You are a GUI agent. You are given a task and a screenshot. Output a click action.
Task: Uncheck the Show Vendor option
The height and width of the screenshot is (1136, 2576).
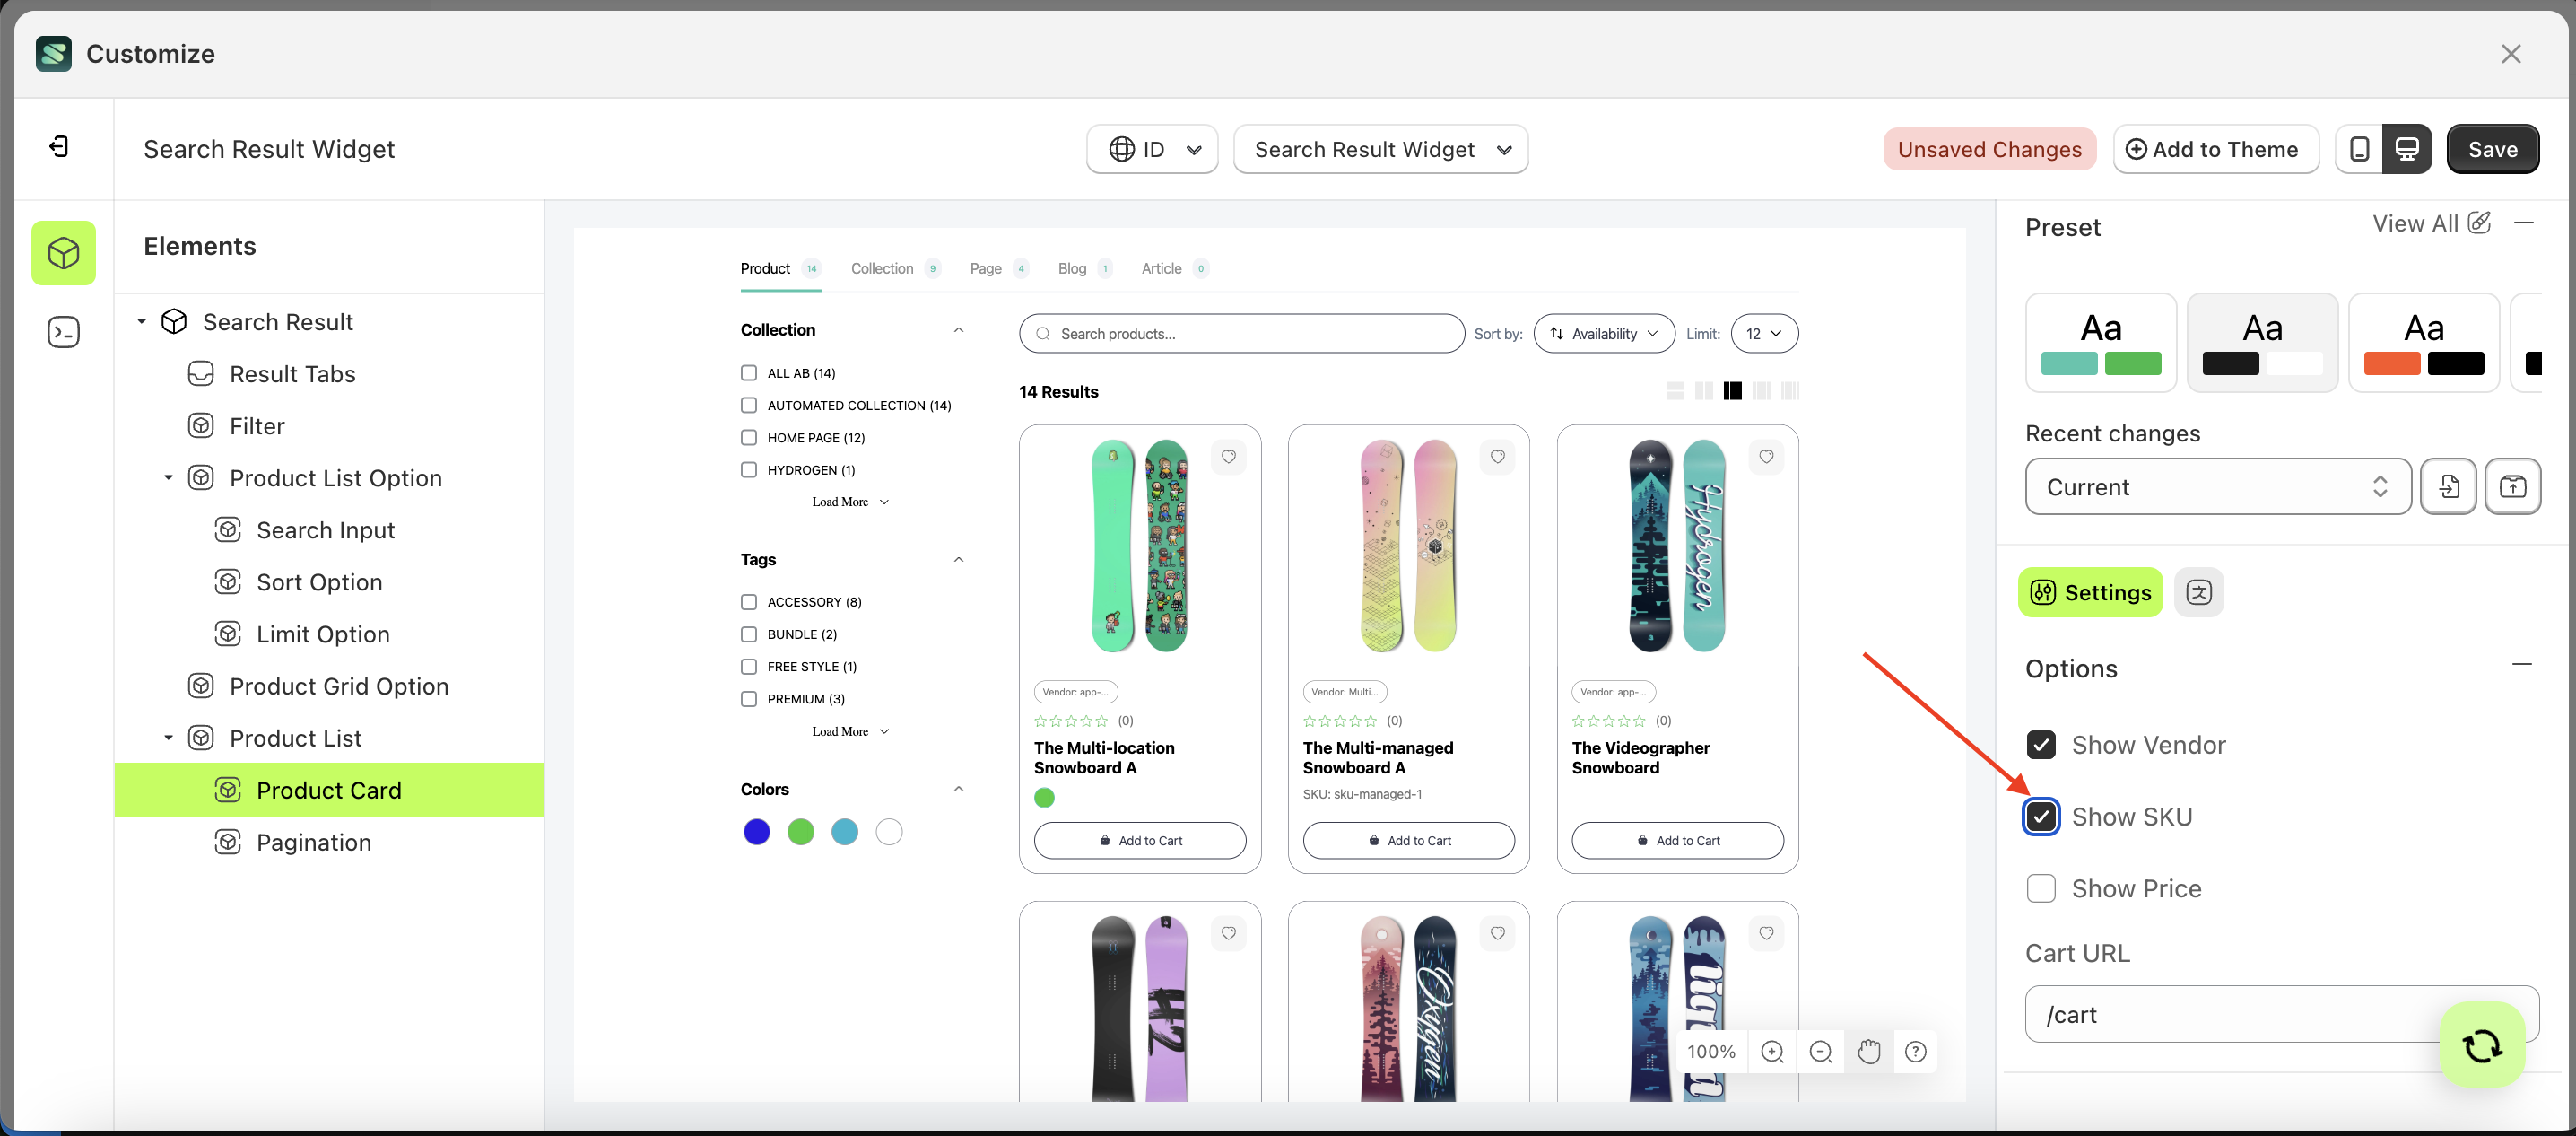2042,744
